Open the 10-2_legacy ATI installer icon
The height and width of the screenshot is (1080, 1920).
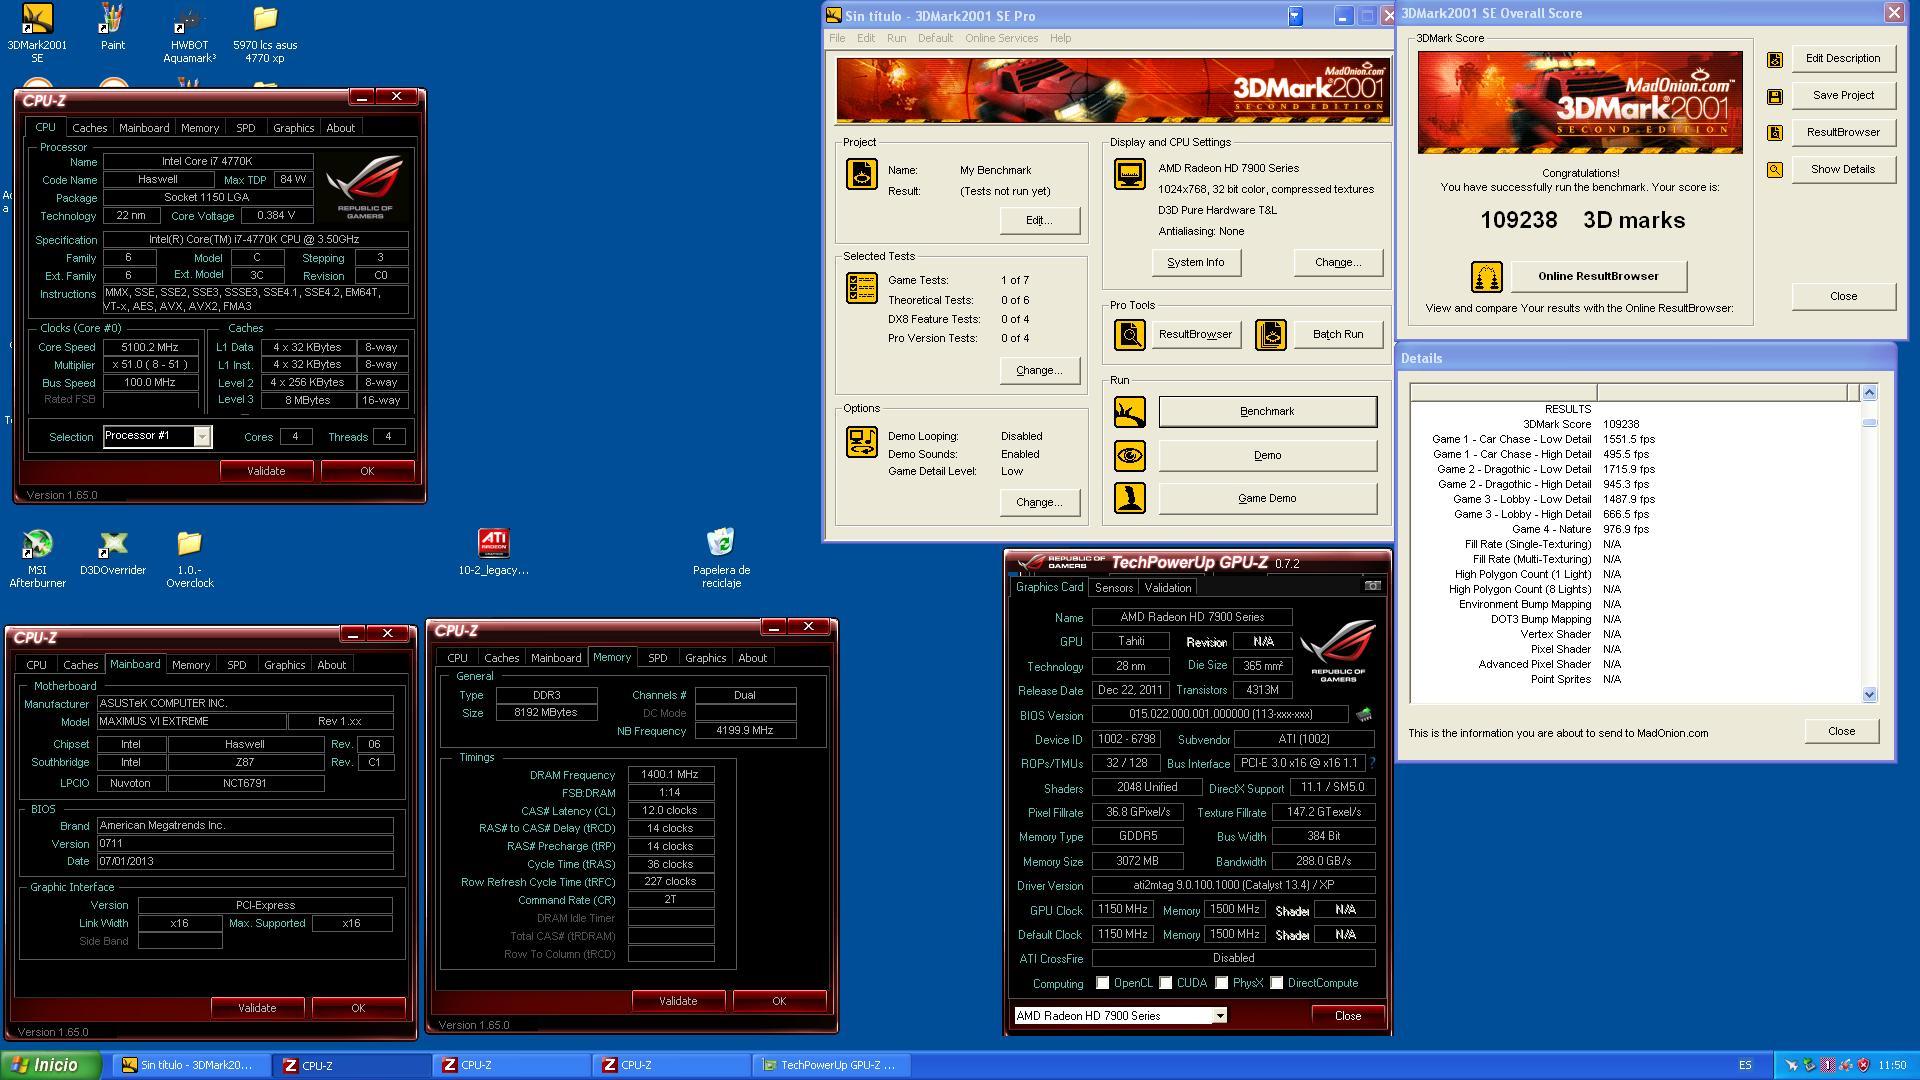493,552
